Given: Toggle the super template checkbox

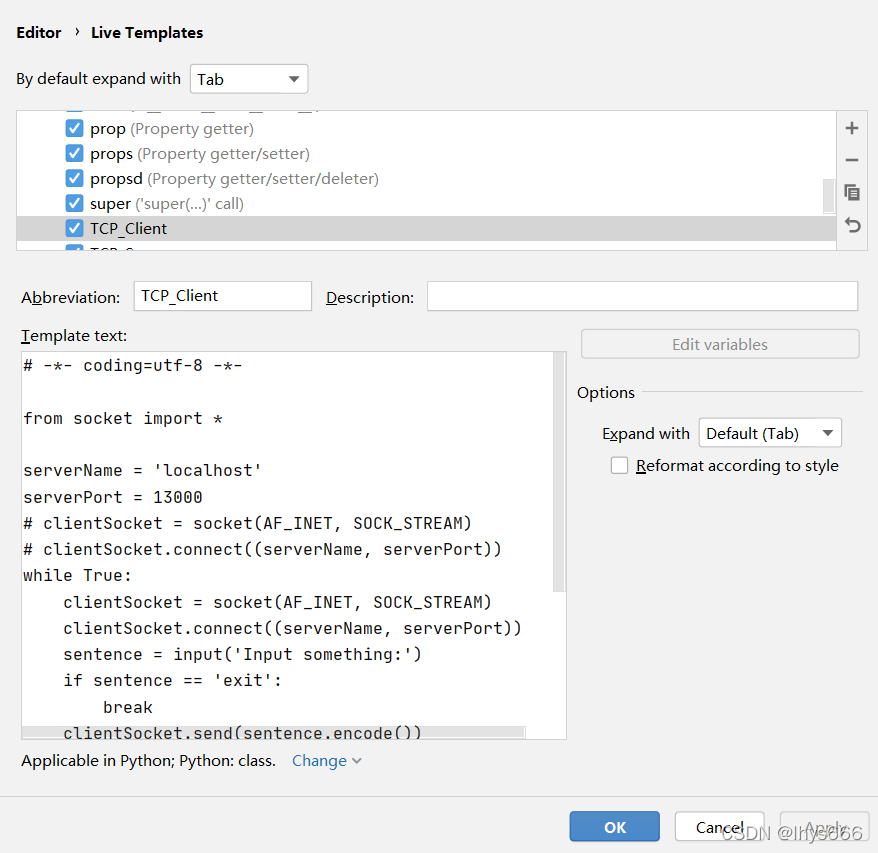Looking at the screenshot, I should point(74,203).
